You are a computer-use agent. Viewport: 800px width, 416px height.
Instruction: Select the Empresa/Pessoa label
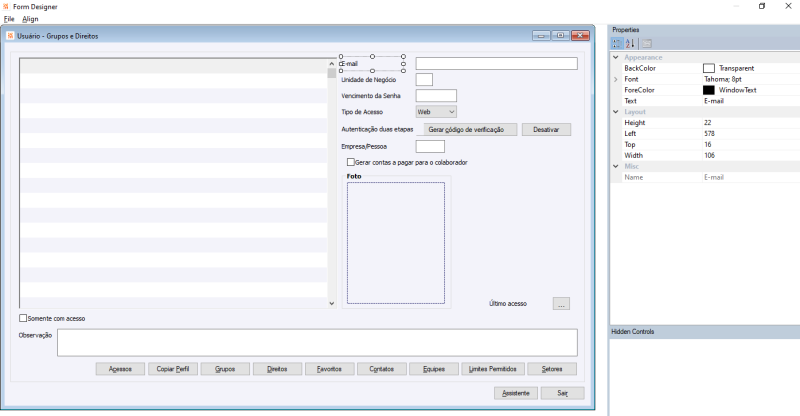pos(364,146)
